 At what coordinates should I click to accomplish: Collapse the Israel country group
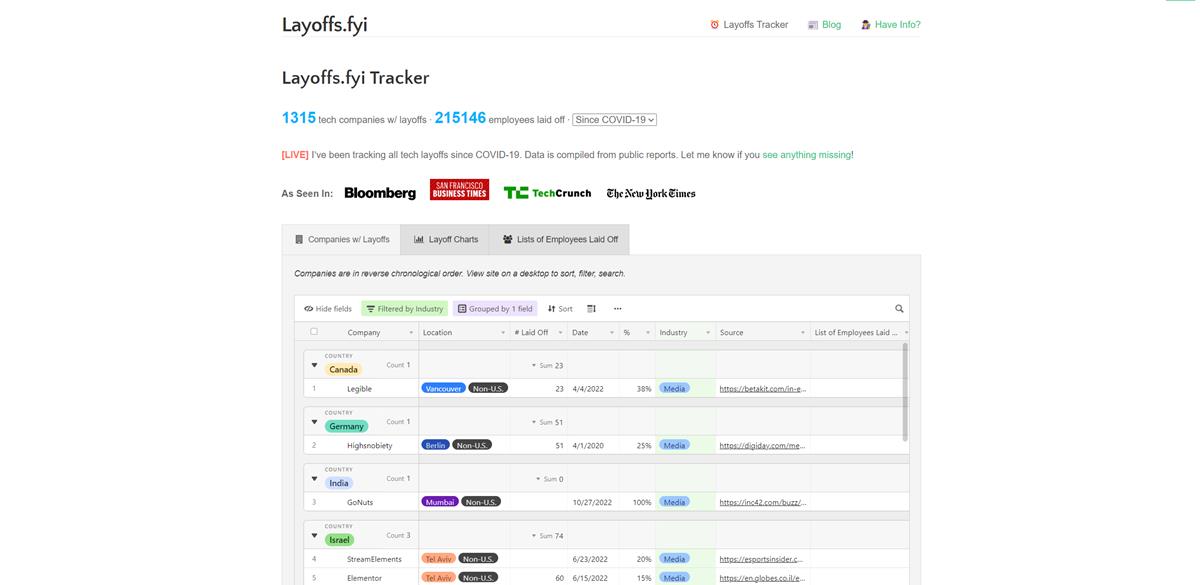[314, 536]
